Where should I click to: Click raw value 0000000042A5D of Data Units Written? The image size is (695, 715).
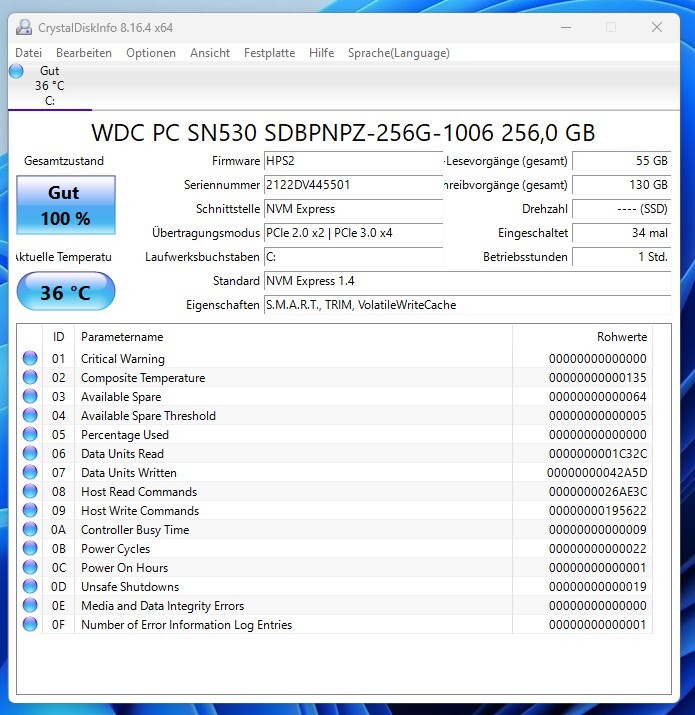597,473
